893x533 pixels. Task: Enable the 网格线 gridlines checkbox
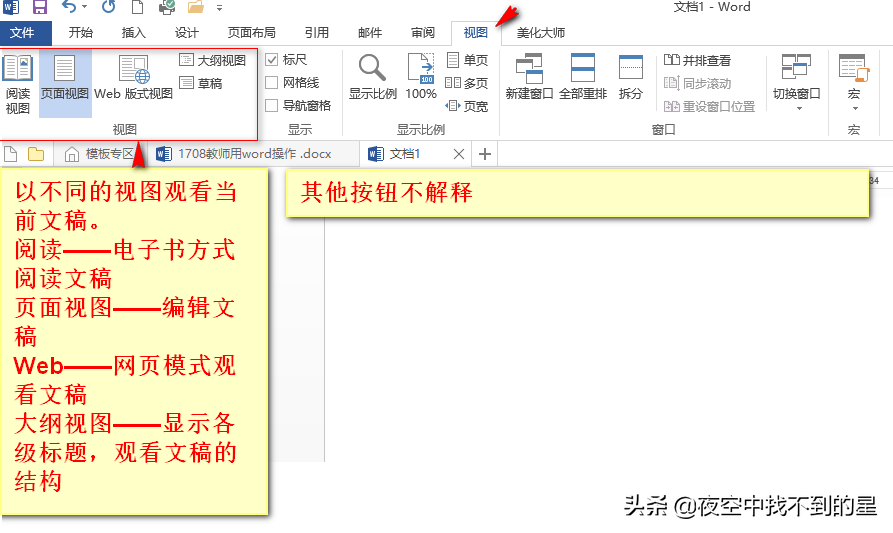272,83
